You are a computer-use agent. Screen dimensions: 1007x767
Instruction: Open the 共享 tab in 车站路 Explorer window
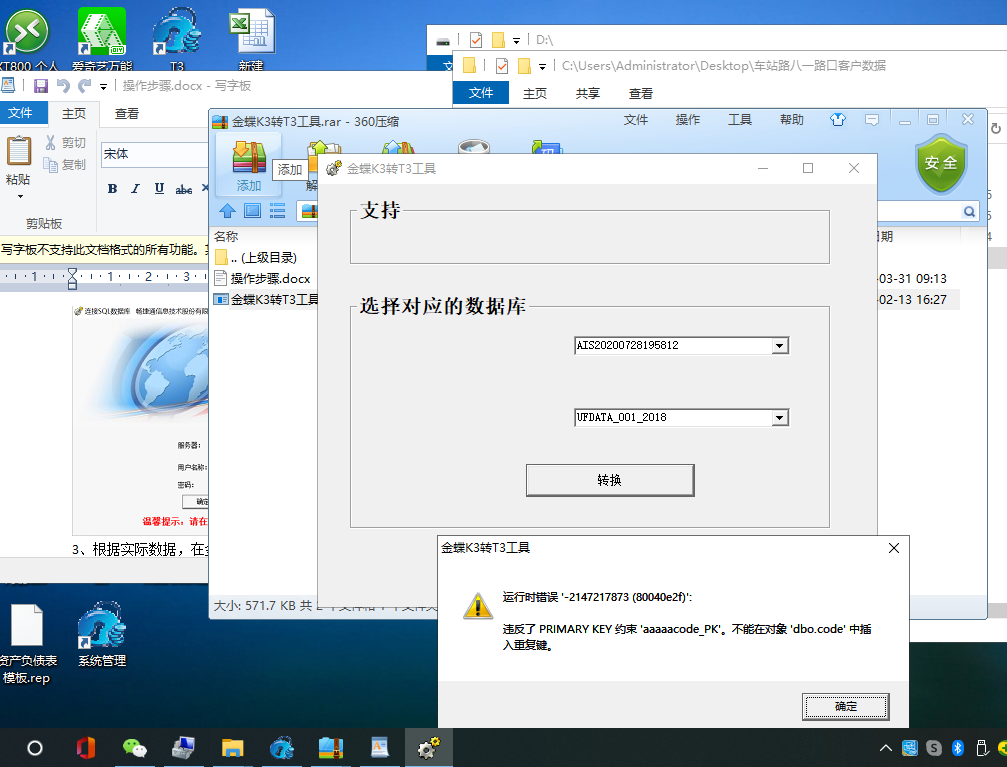coord(588,93)
